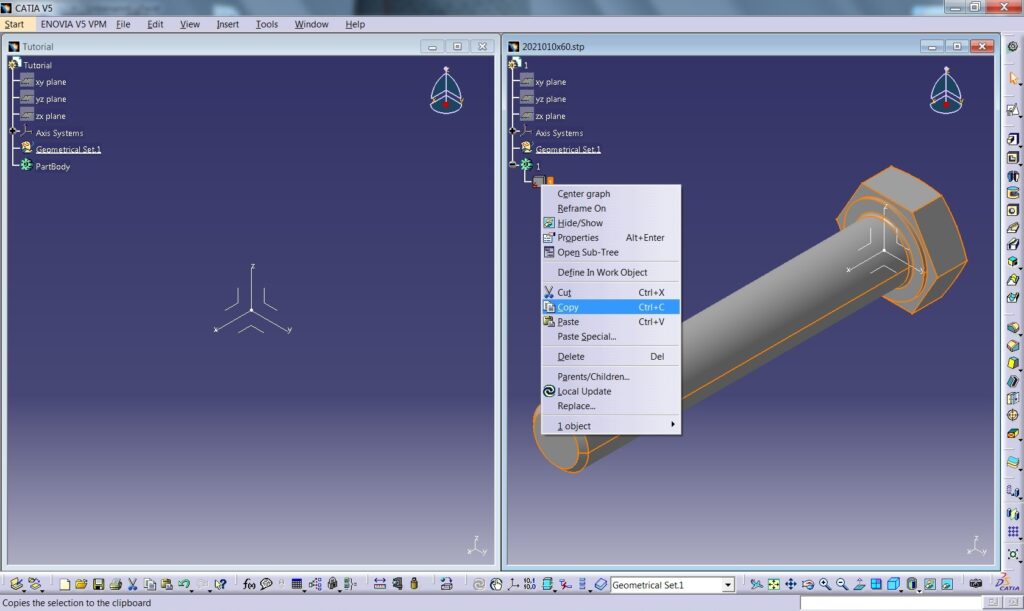The image size is (1024, 611).
Task: Select Geometrical Set.1 in the Tutorial tree
Action: tap(68, 150)
